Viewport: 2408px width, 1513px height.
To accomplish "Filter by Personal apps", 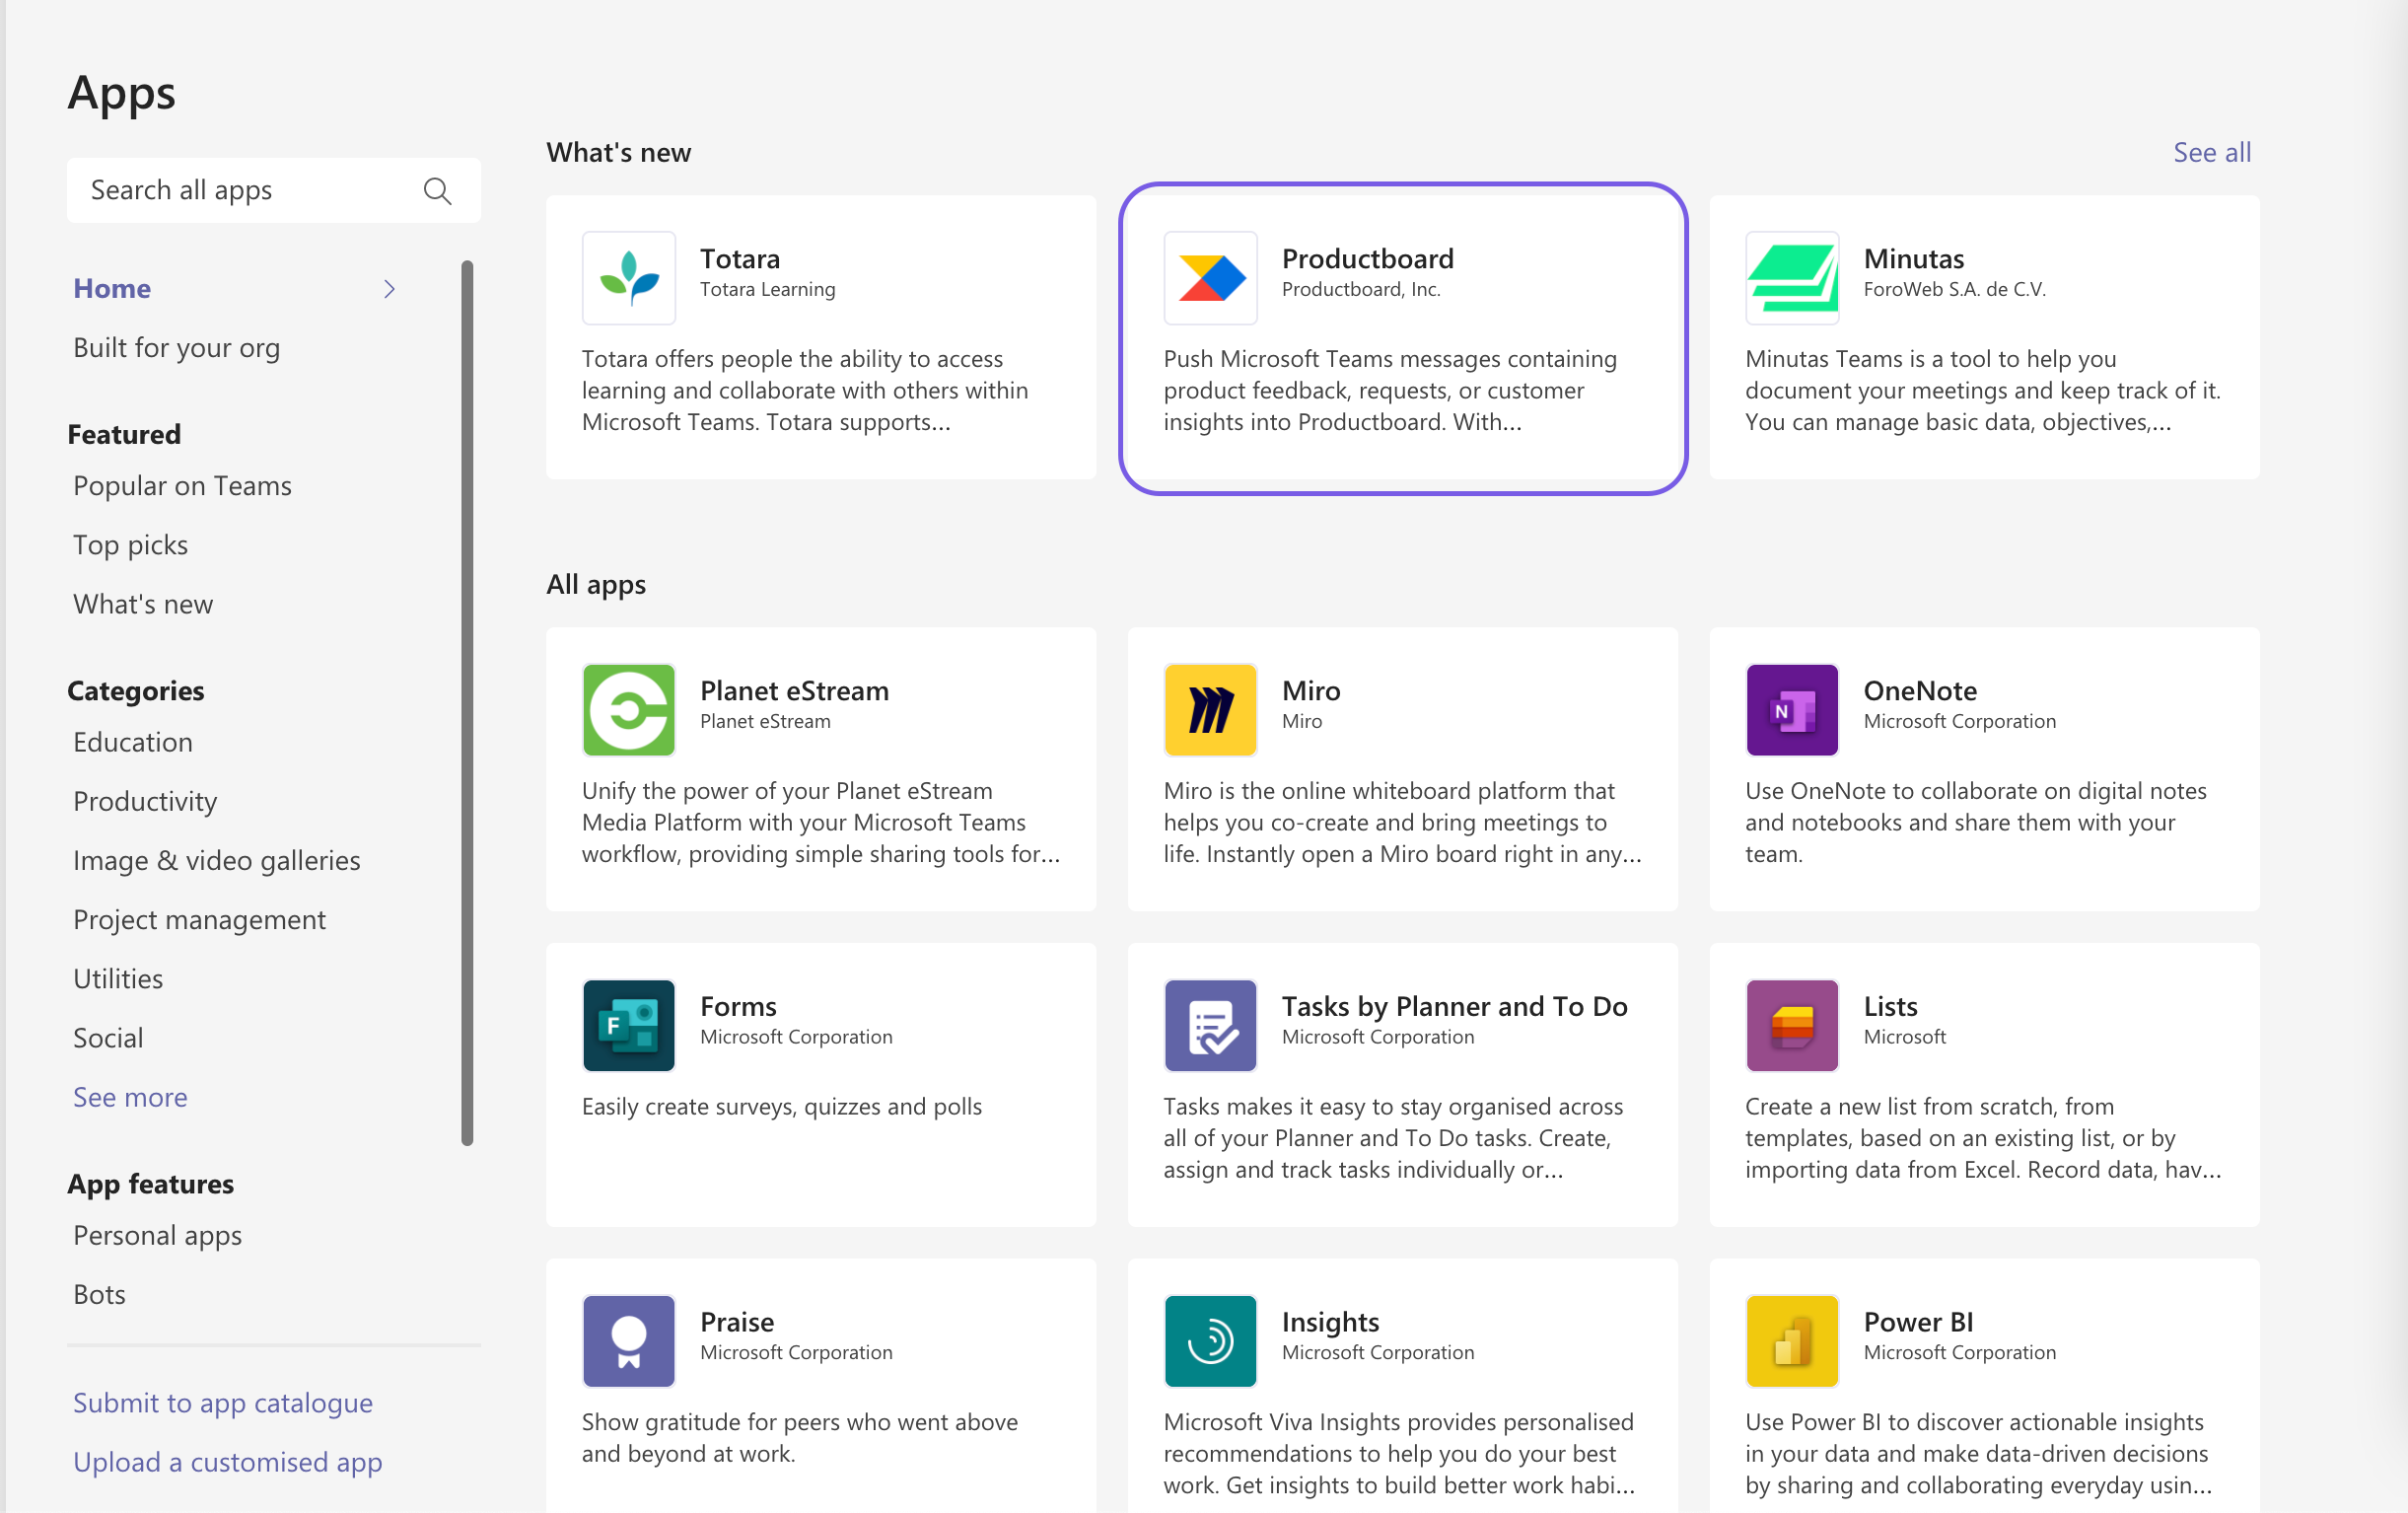I will click(157, 1235).
